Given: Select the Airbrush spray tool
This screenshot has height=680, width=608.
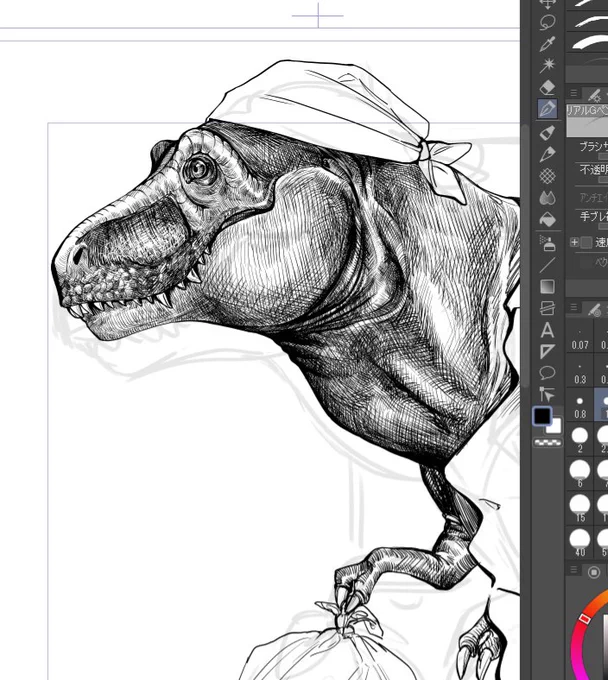Looking at the screenshot, I should pyautogui.click(x=547, y=243).
